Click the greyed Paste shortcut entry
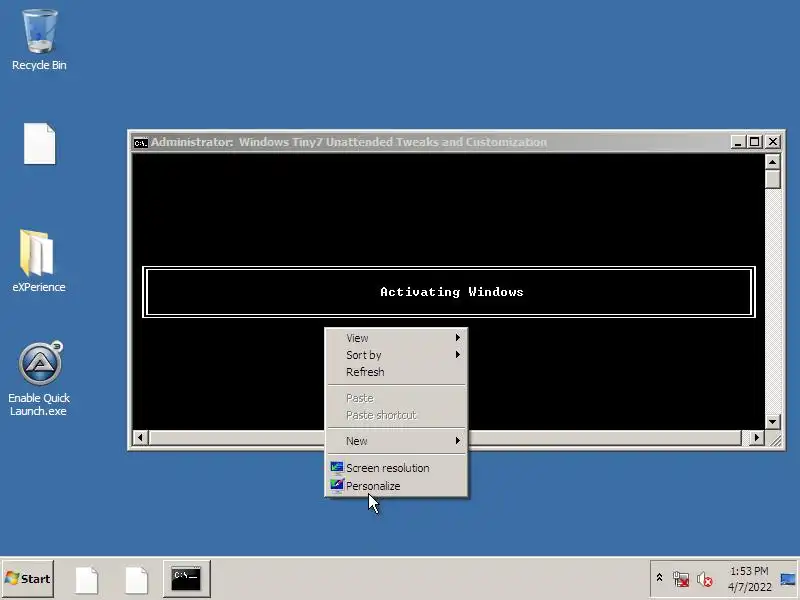Screen dimensions: 800x600 pyautogui.click(x=396, y=415)
